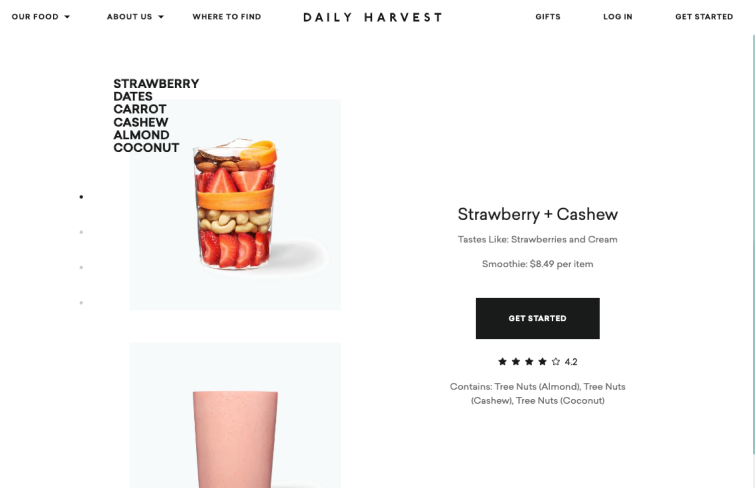Screen dimensions: 755x488
Task: Open the Log In page
Action: [x=618, y=17]
